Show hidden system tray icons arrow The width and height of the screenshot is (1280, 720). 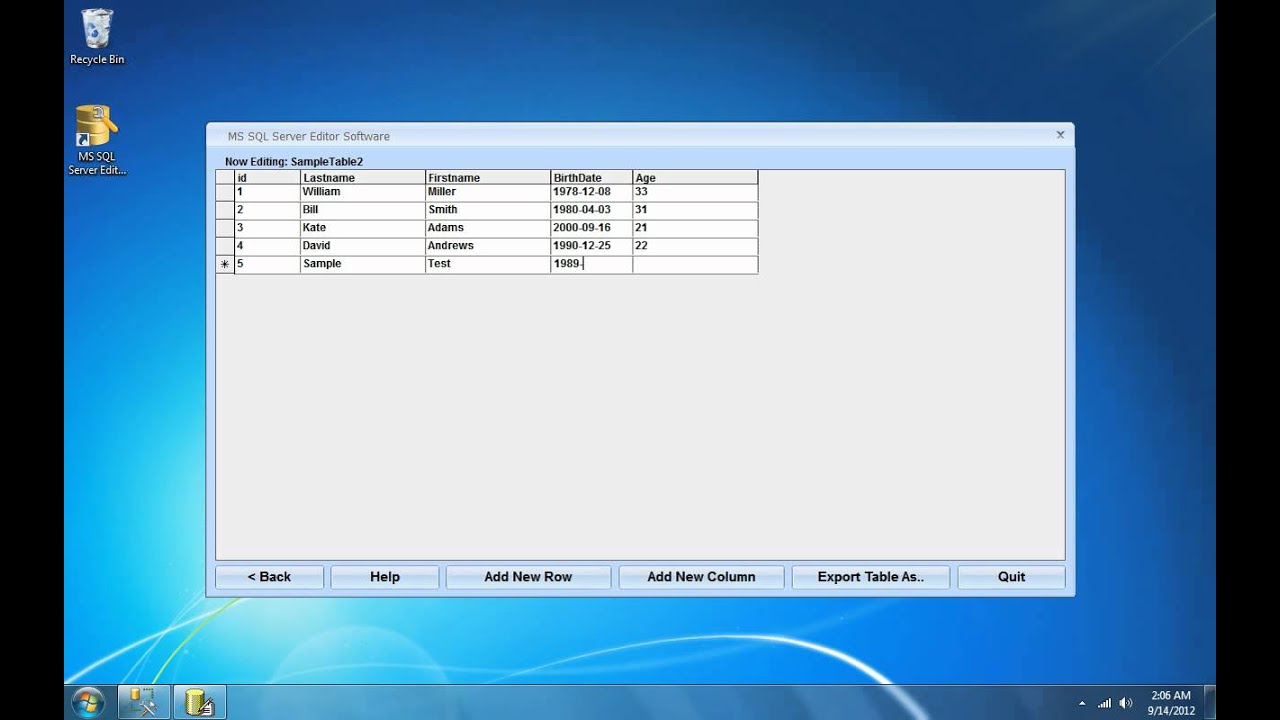coord(1082,703)
